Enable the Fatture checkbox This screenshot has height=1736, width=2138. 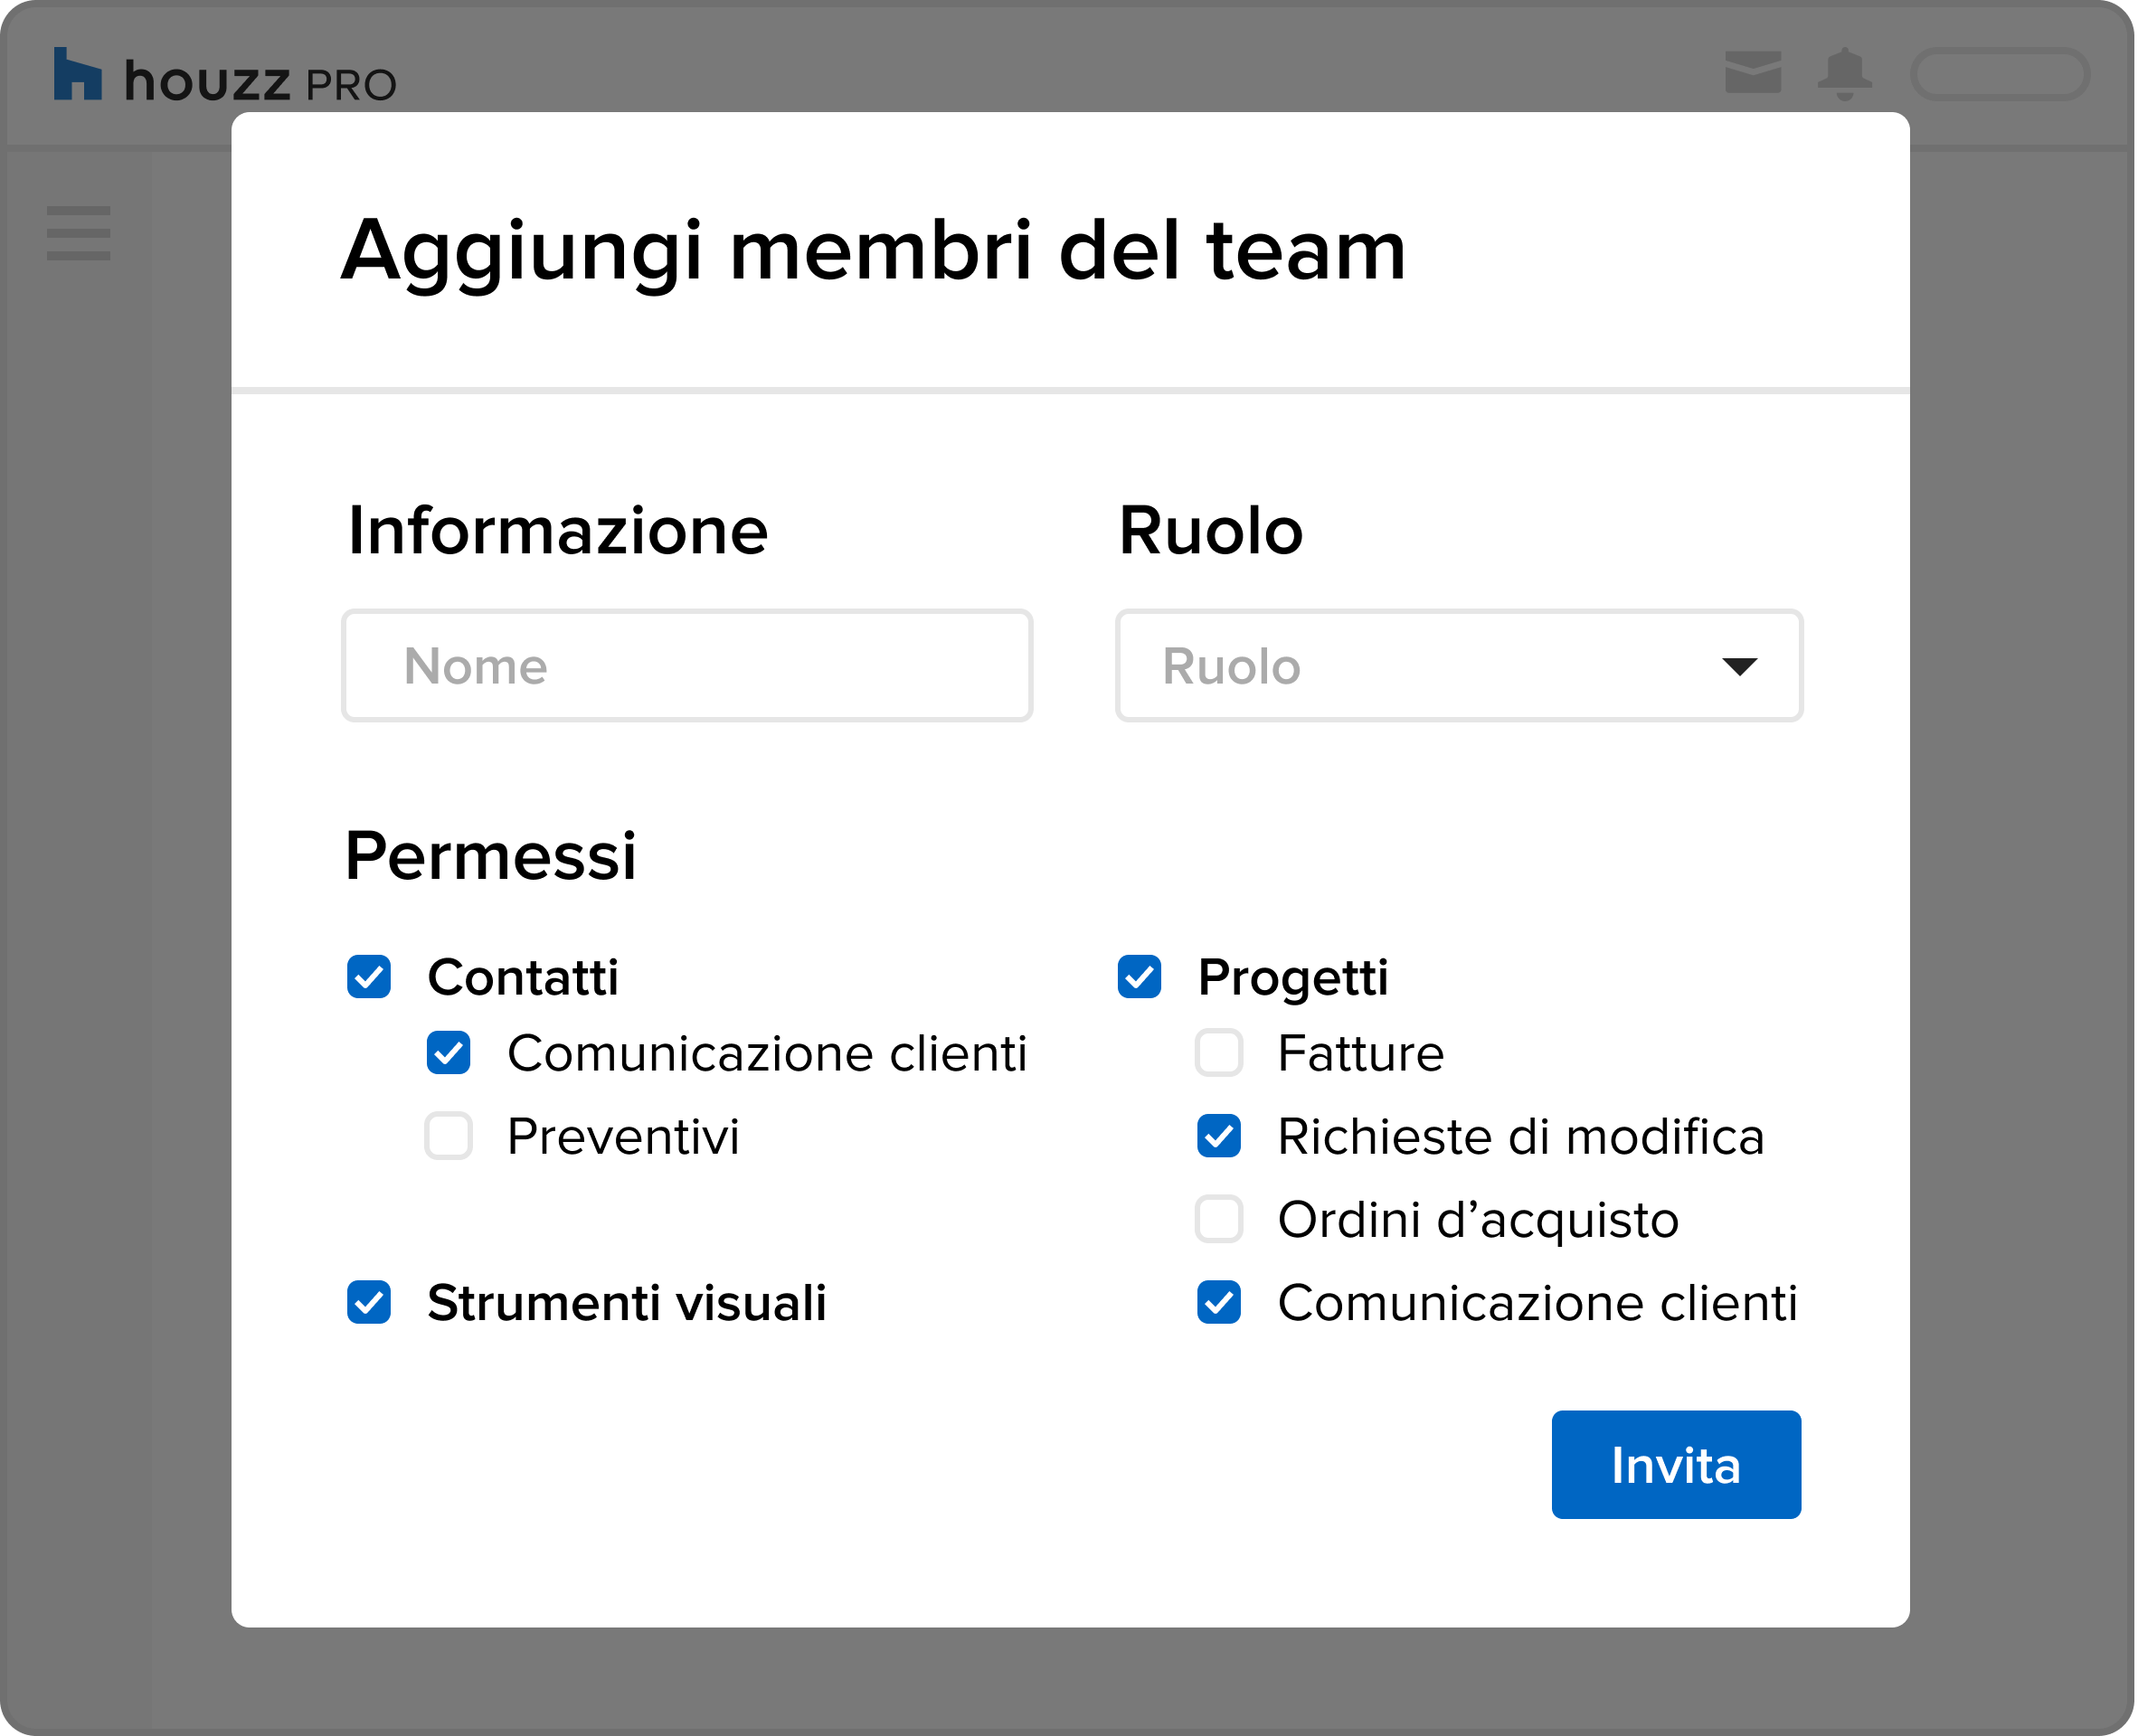click(x=1220, y=1053)
